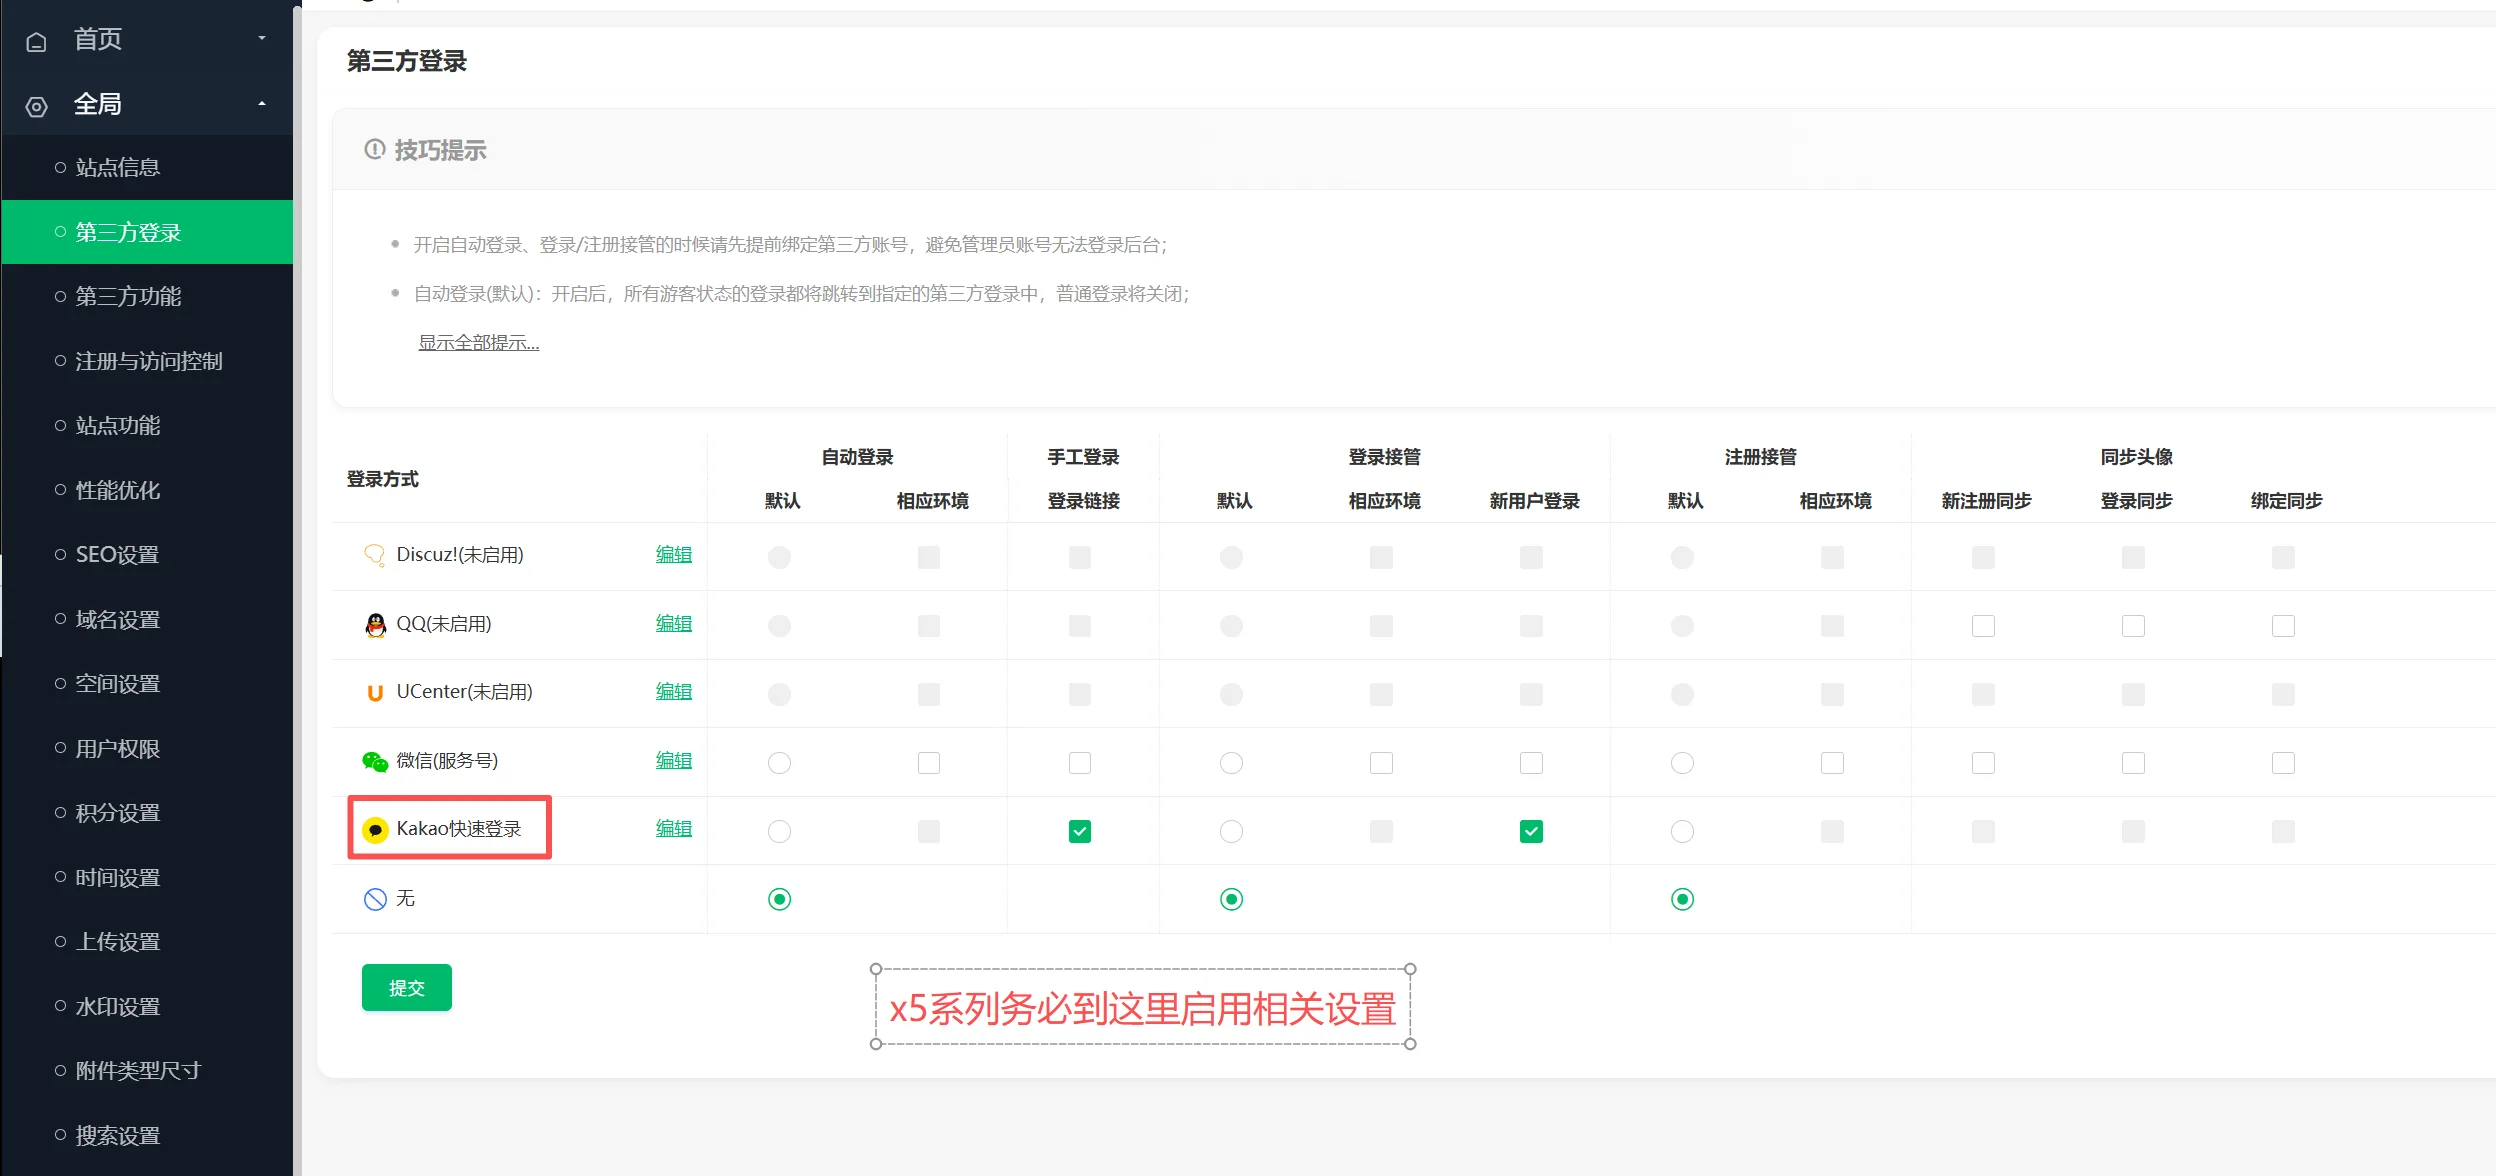Open 空间设置 sidebar item
This screenshot has width=2496, height=1176.
tap(147, 683)
